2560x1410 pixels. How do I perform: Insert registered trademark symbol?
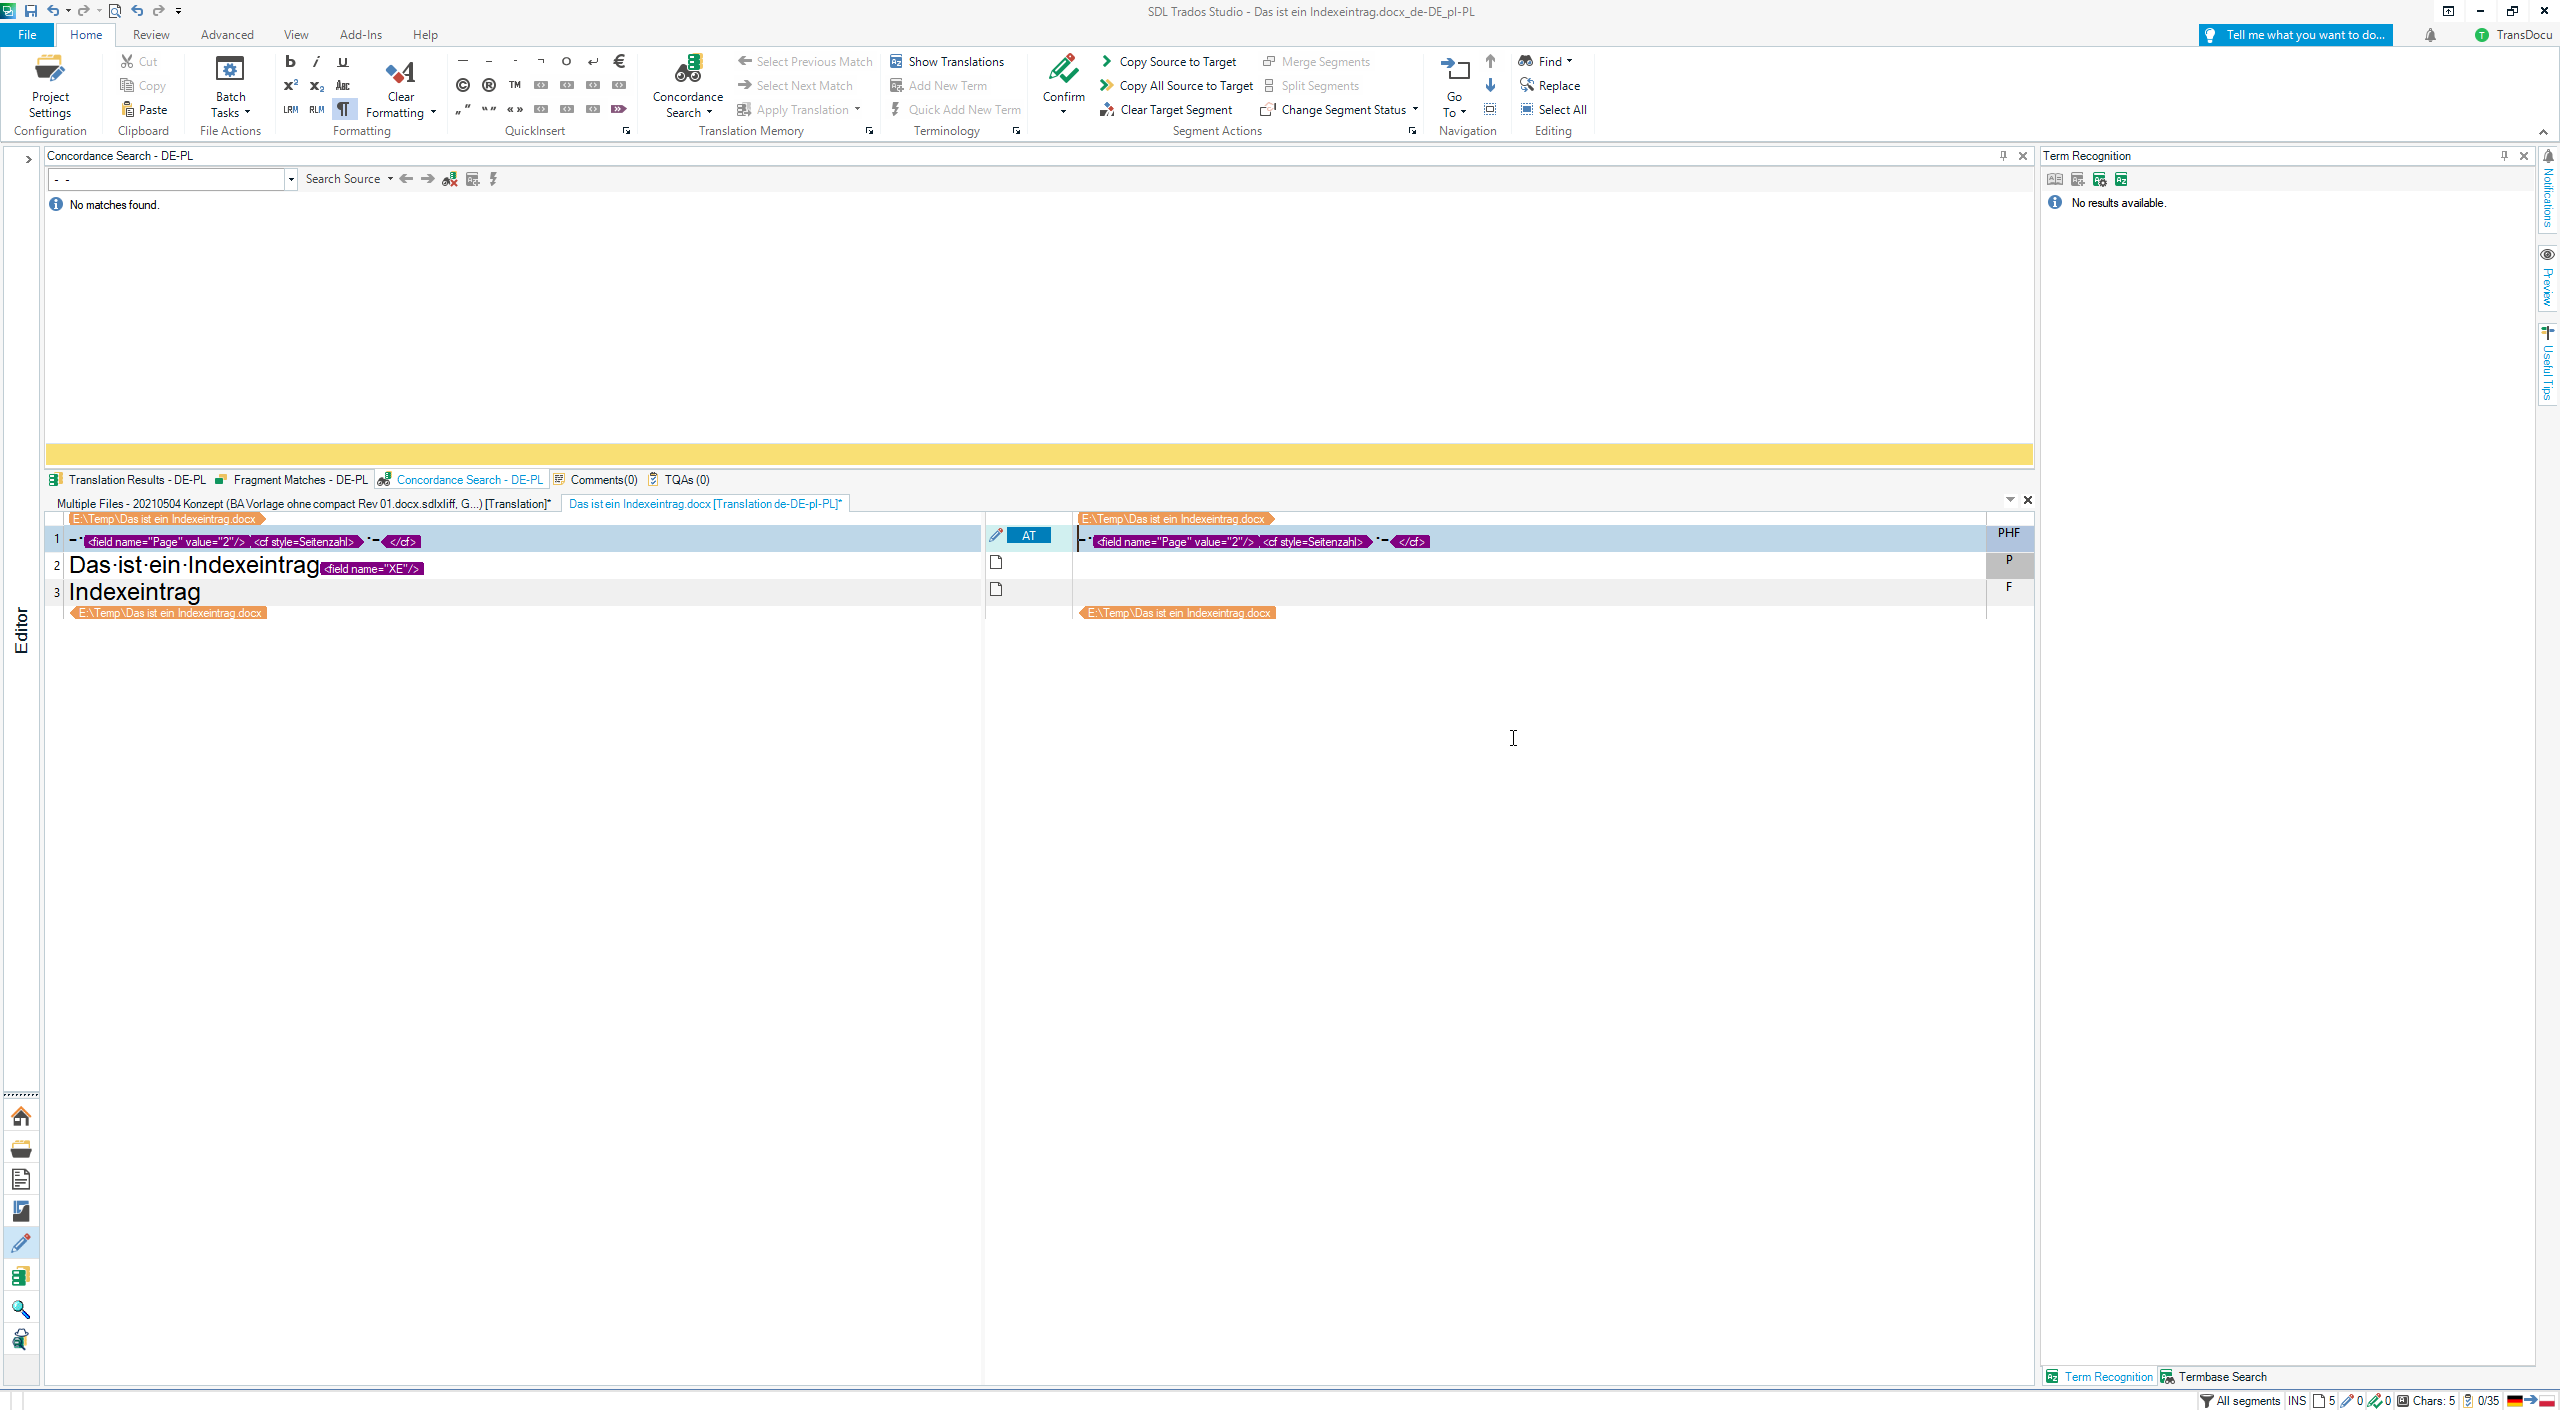tap(489, 86)
